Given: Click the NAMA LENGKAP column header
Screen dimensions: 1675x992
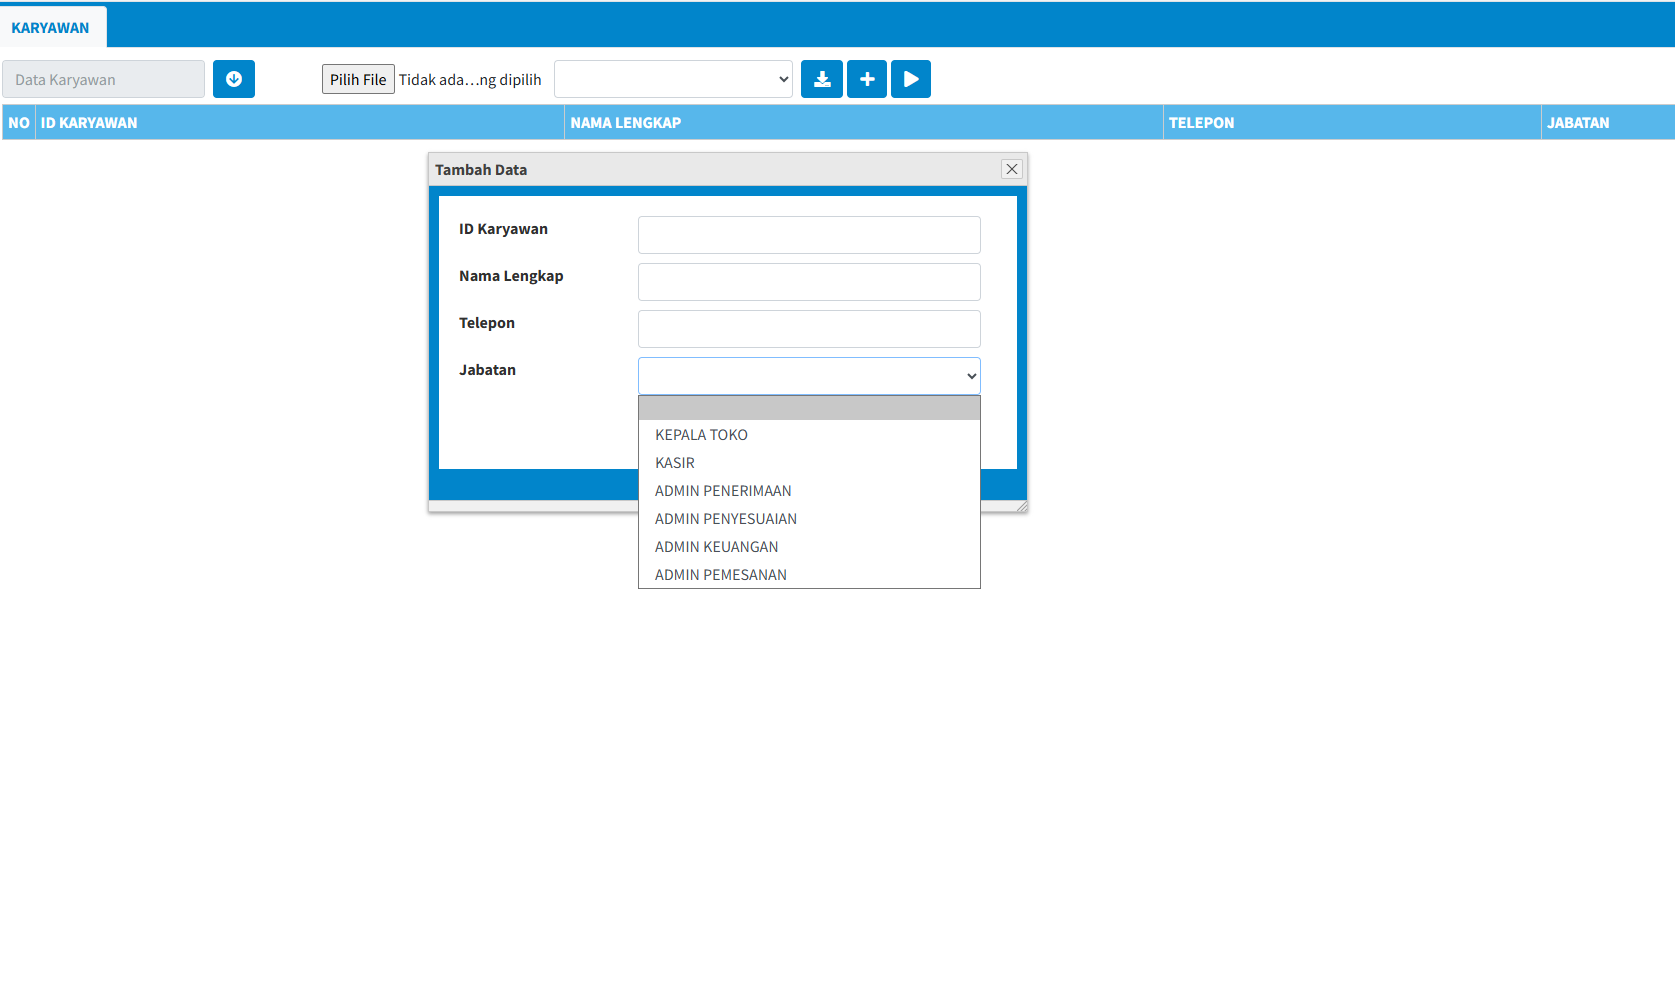Looking at the screenshot, I should pos(864,122).
